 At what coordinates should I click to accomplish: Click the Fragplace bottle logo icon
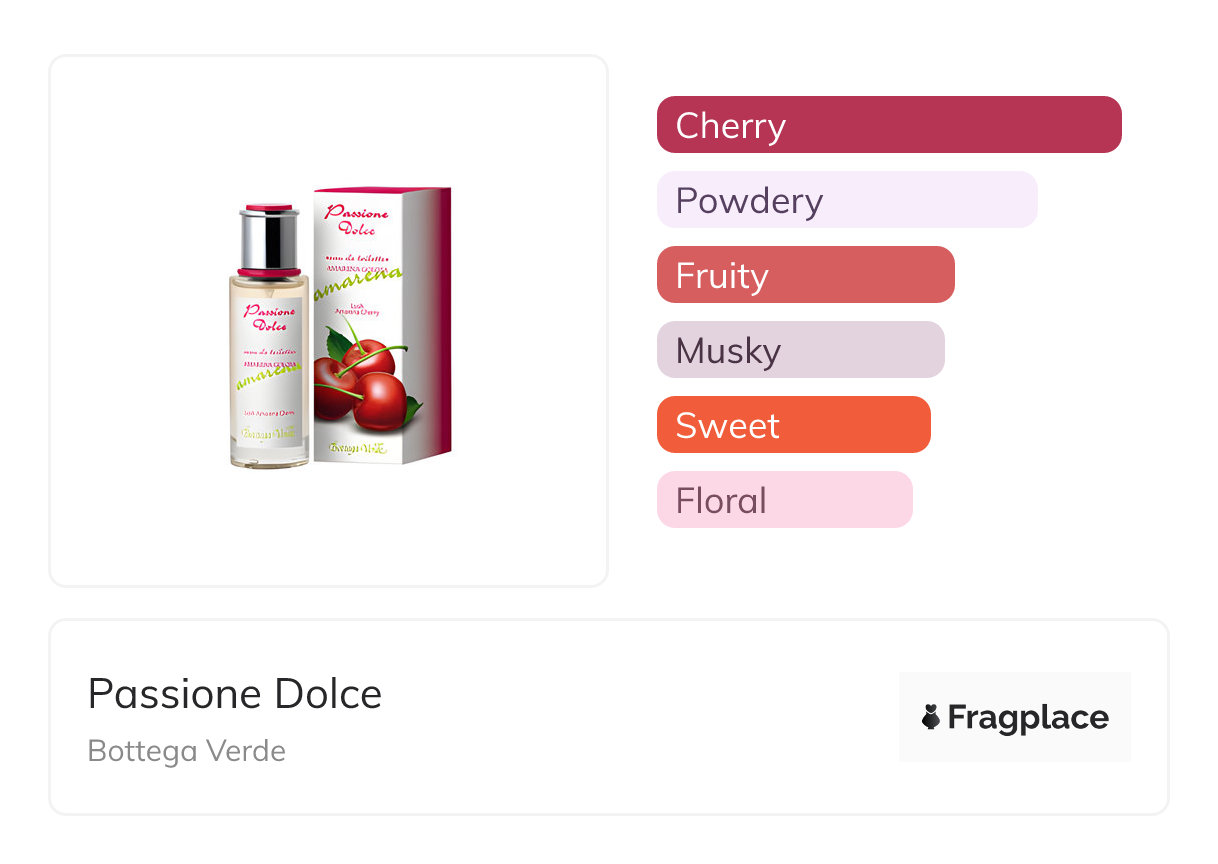(x=931, y=717)
